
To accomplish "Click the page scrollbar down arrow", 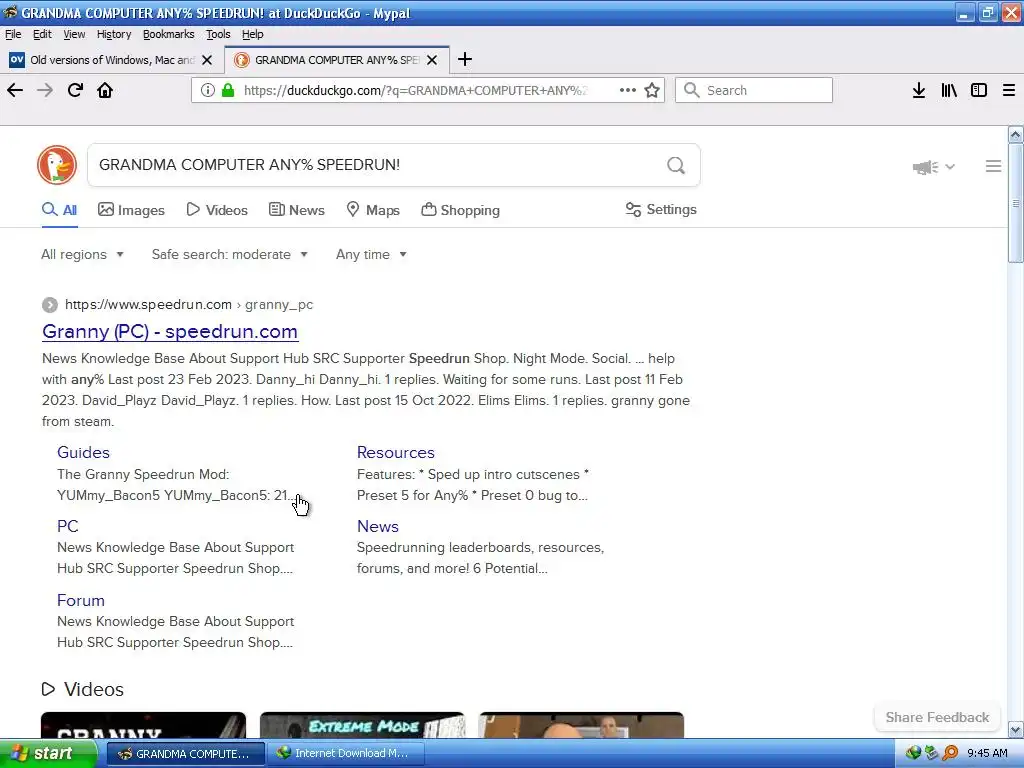I will 1016,729.
